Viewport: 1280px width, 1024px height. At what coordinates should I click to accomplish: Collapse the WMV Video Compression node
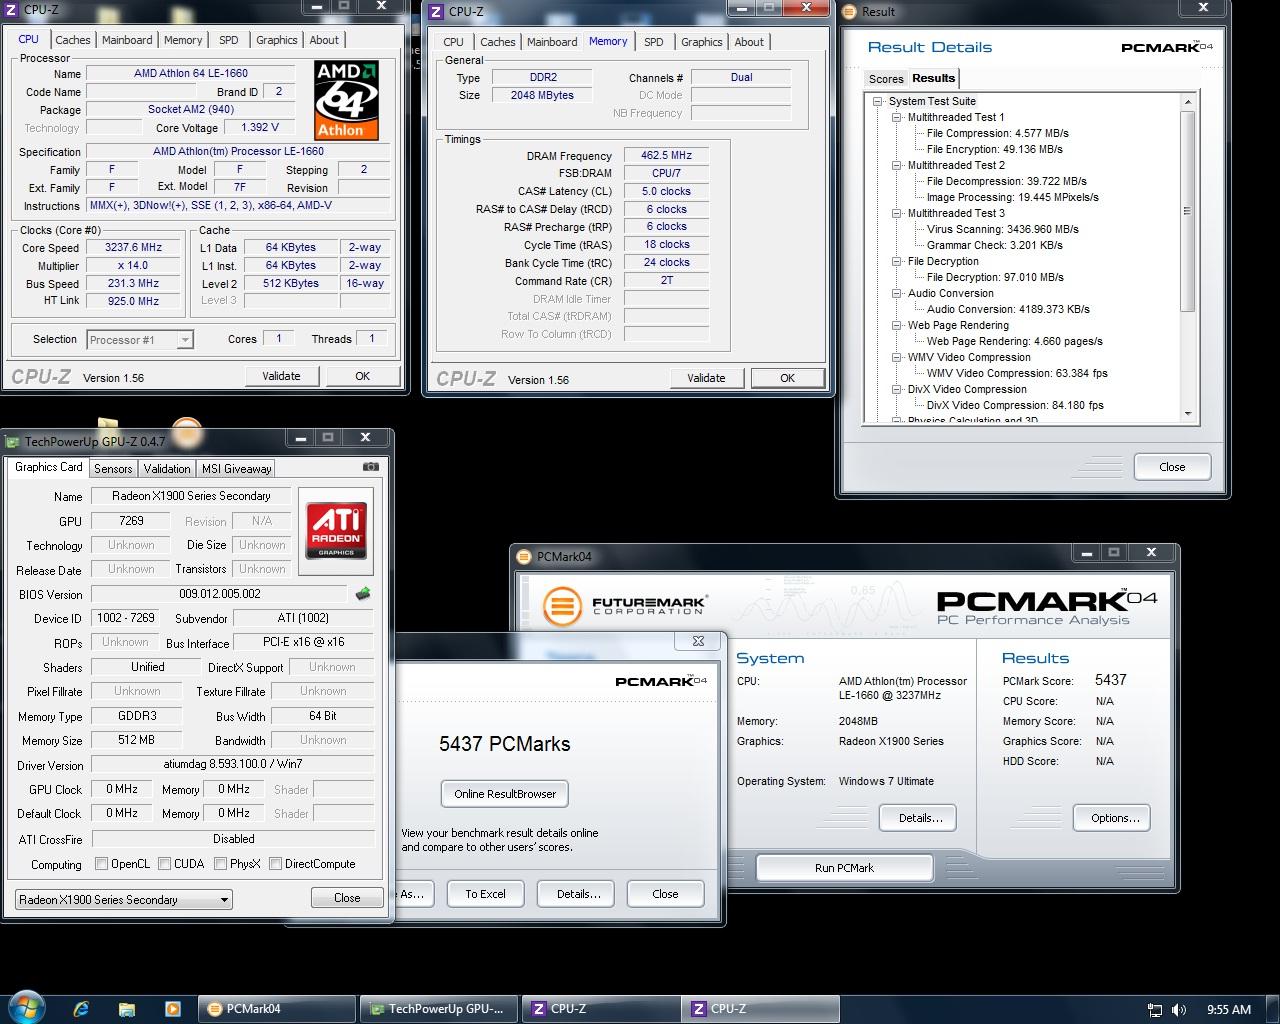pyautogui.click(x=898, y=357)
